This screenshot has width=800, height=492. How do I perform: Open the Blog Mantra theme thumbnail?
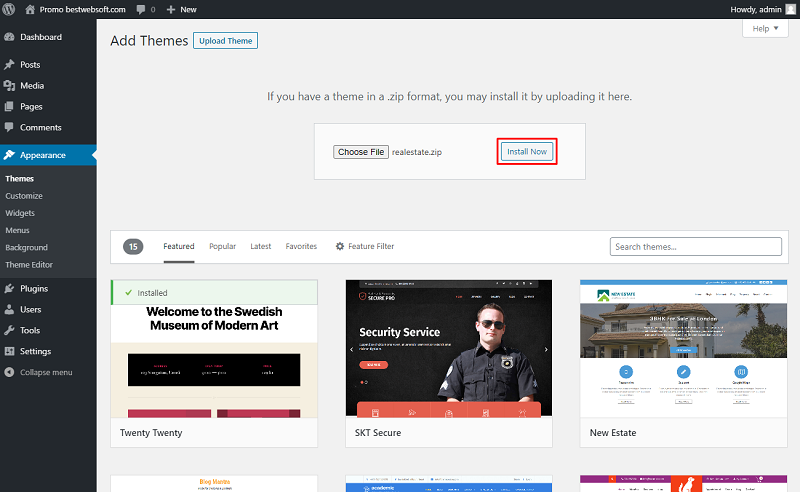point(214,484)
